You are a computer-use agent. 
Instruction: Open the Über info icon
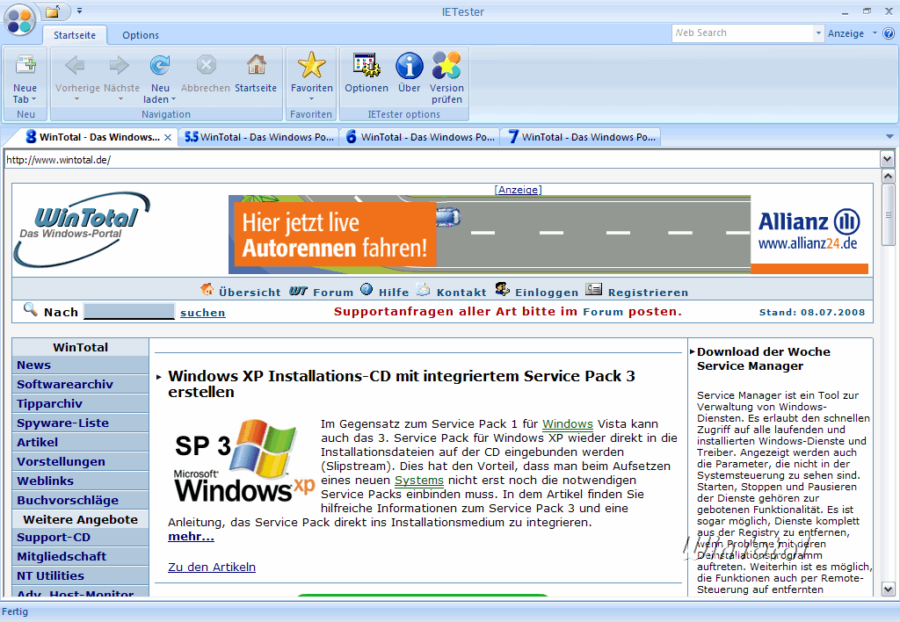coord(409,65)
